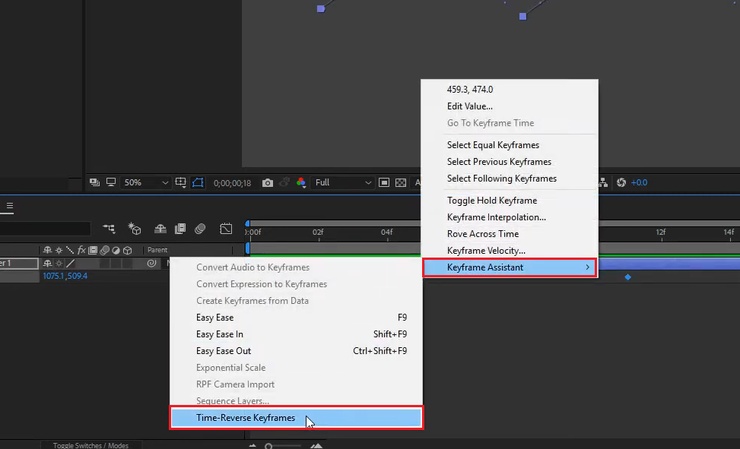This screenshot has height=449, width=740.
Task: Click the timeline zoom slider
Action: [x=268, y=445]
